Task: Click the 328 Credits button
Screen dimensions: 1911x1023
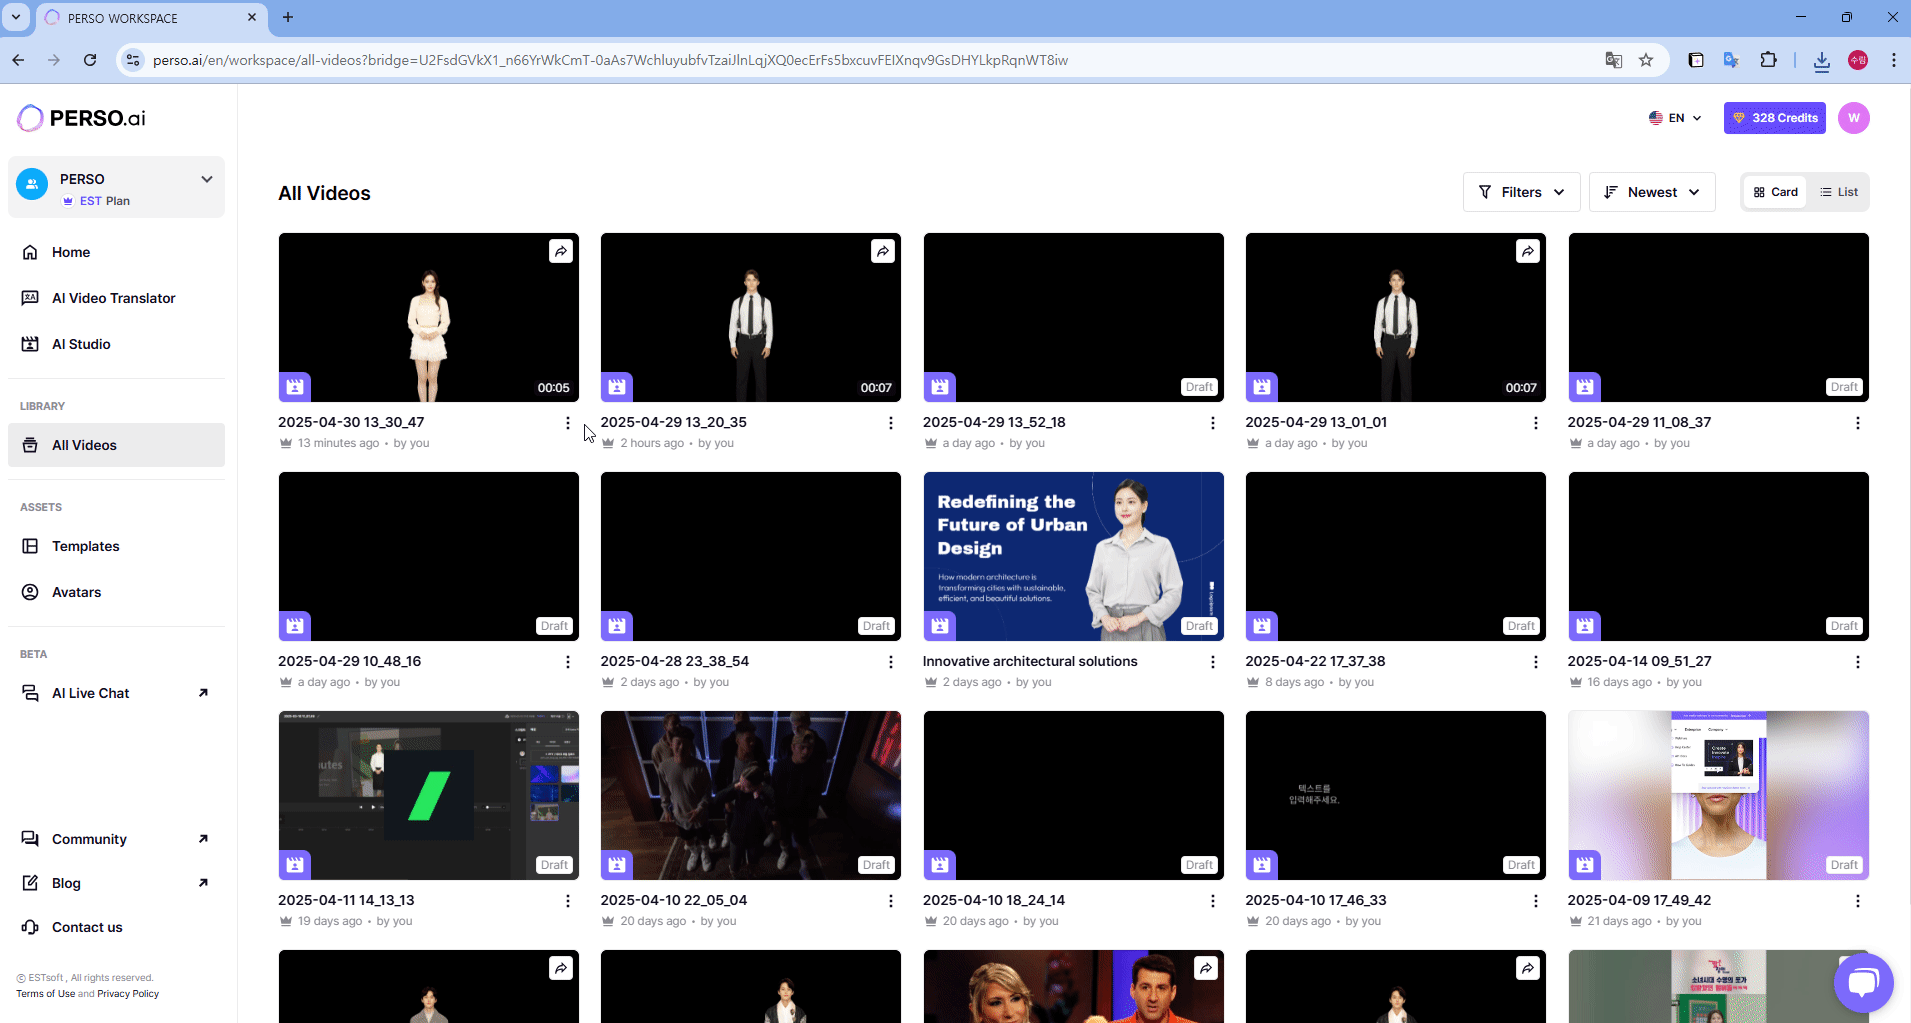Action: click(1775, 118)
